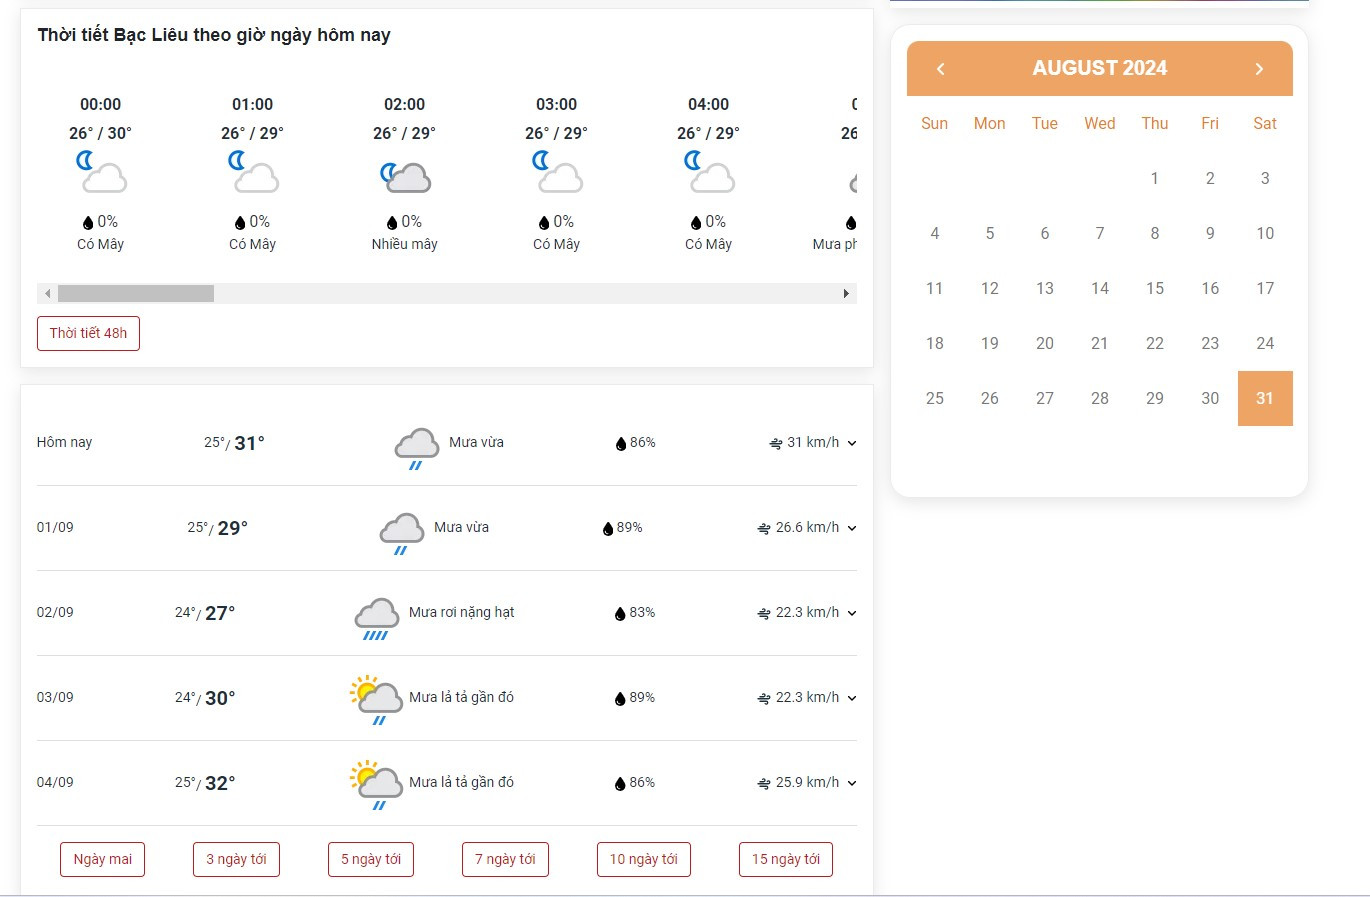Open the 5 ngày tới forecast
Screen dimensions: 1370x897
coord(371,859)
